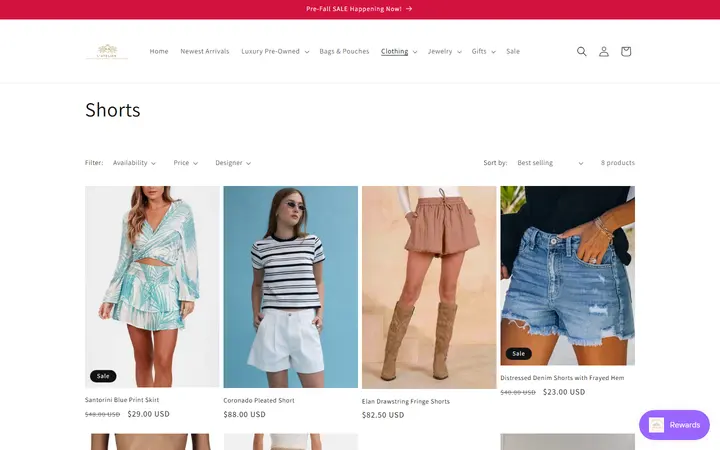This screenshot has height=450, width=720.
Task: Open the Availability filter
Action: 134,163
